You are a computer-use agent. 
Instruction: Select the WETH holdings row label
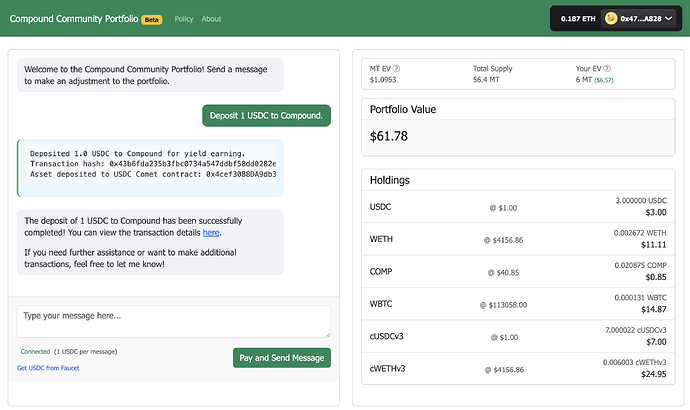[x=381, y=239]
